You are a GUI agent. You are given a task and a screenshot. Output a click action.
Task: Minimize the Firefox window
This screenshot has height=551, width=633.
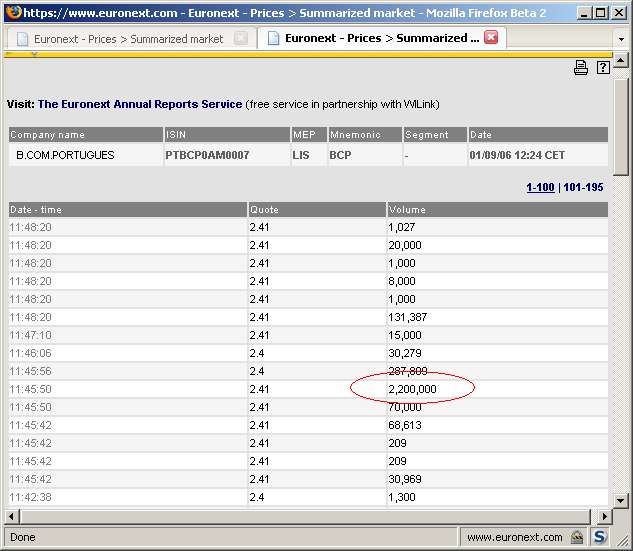584,13
